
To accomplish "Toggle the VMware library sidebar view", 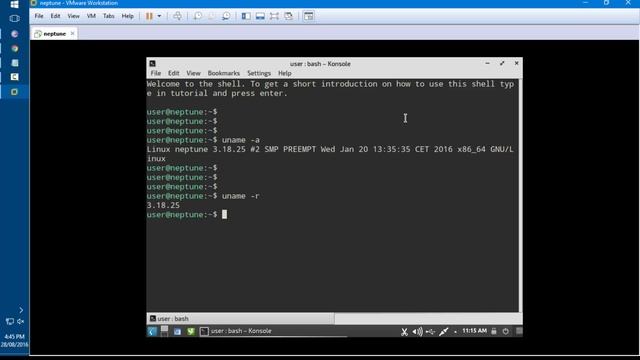I will coord(246,16).
